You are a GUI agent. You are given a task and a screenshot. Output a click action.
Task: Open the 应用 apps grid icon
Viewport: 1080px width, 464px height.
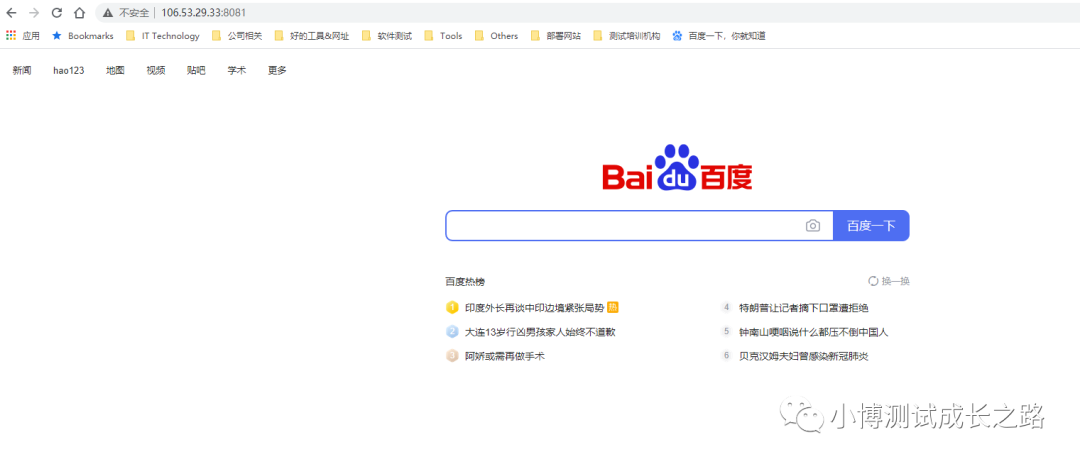click(x=11, y=36)
